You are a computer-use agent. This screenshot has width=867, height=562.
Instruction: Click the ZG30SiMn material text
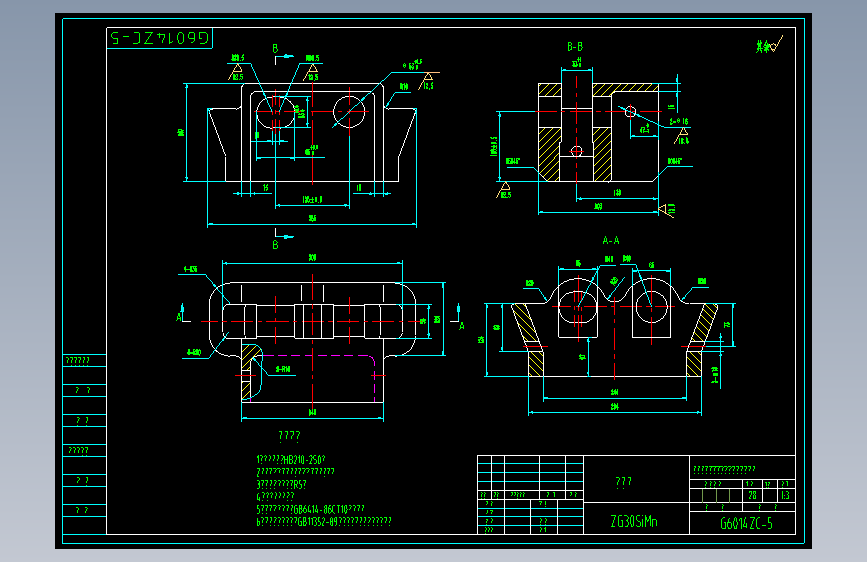coord(634,522)
